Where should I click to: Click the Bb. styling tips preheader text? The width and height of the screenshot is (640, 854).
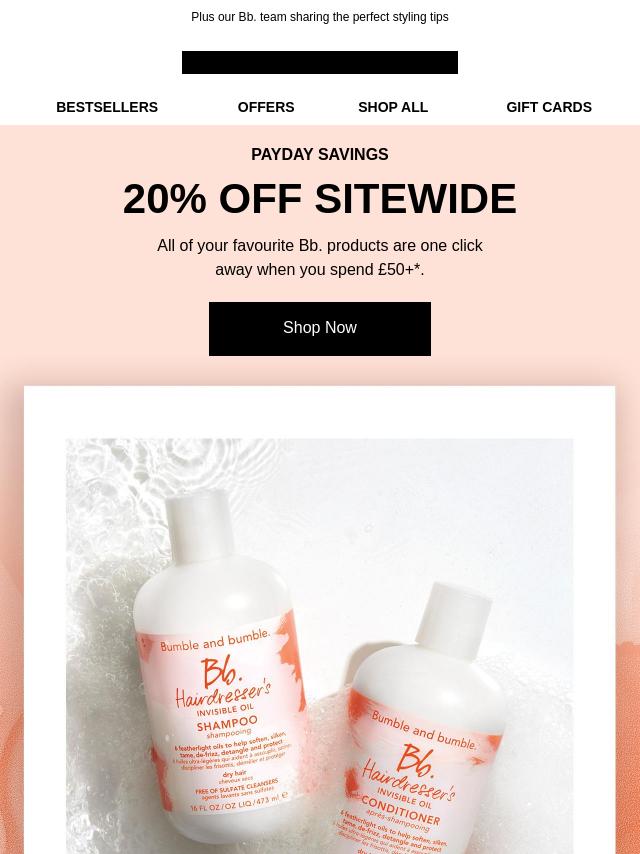(x=320, y=17)
